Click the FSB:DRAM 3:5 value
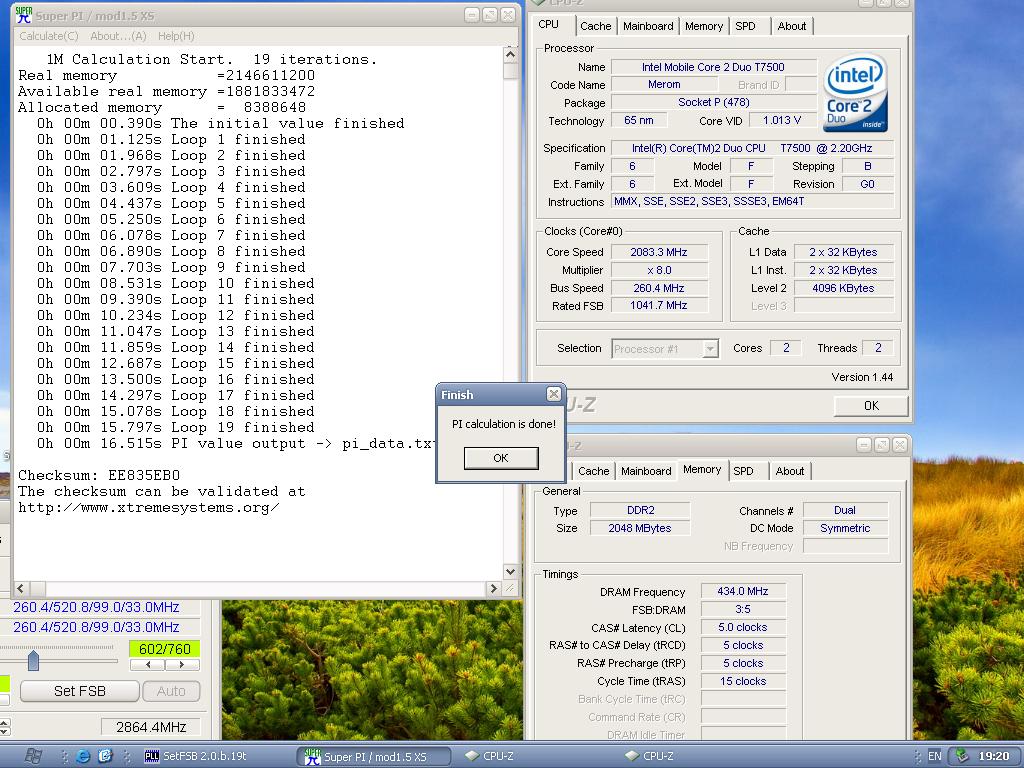The height and width of the screenshot is (768, 1024). pyautogui.click(x=743, y=609)
